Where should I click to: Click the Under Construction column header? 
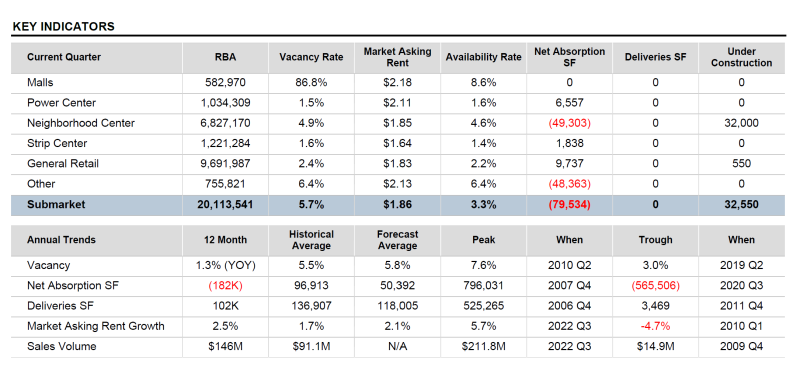tap(741, 57)
